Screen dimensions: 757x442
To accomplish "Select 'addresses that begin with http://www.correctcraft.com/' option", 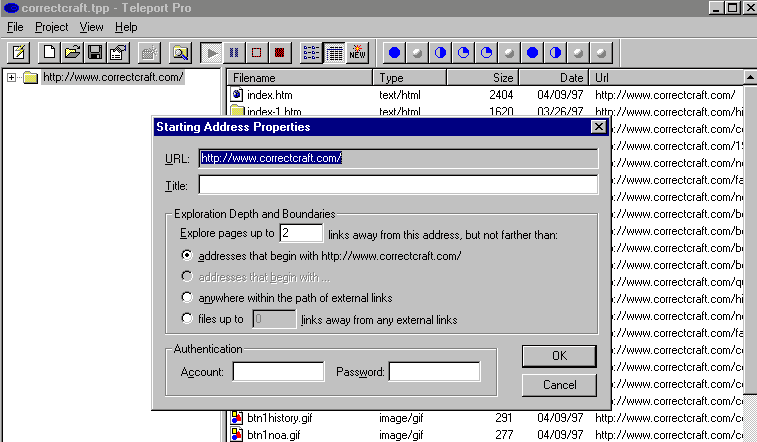I will point(187,255).
